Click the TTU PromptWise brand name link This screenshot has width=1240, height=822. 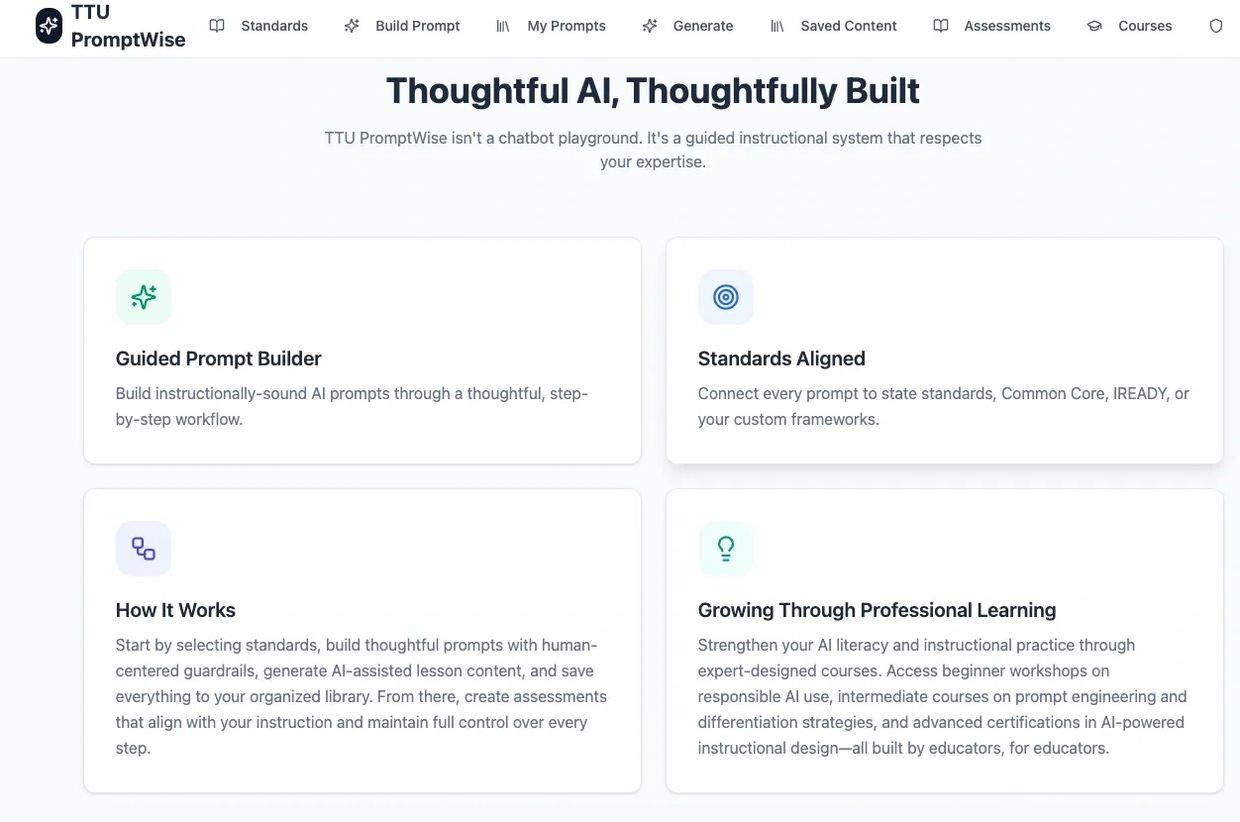click(127, 26)
